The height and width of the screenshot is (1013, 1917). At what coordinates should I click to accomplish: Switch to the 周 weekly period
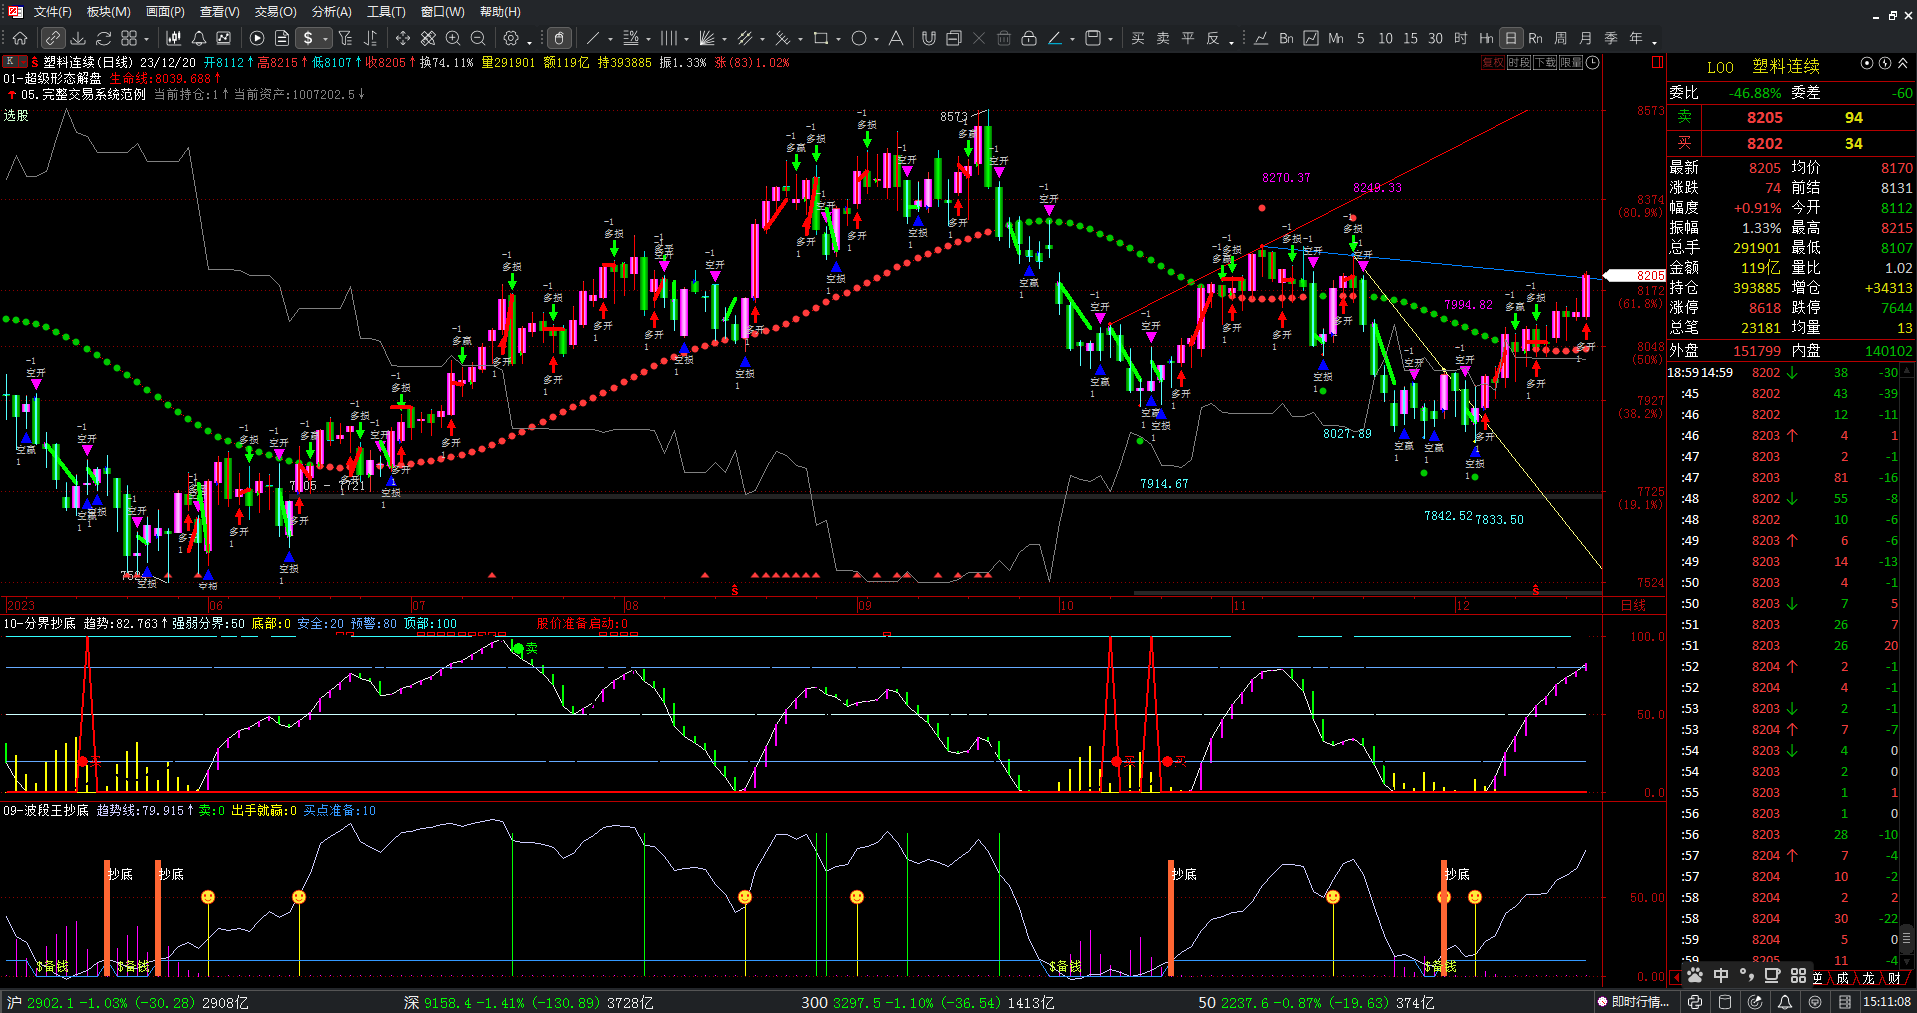tap(1561, 38)
